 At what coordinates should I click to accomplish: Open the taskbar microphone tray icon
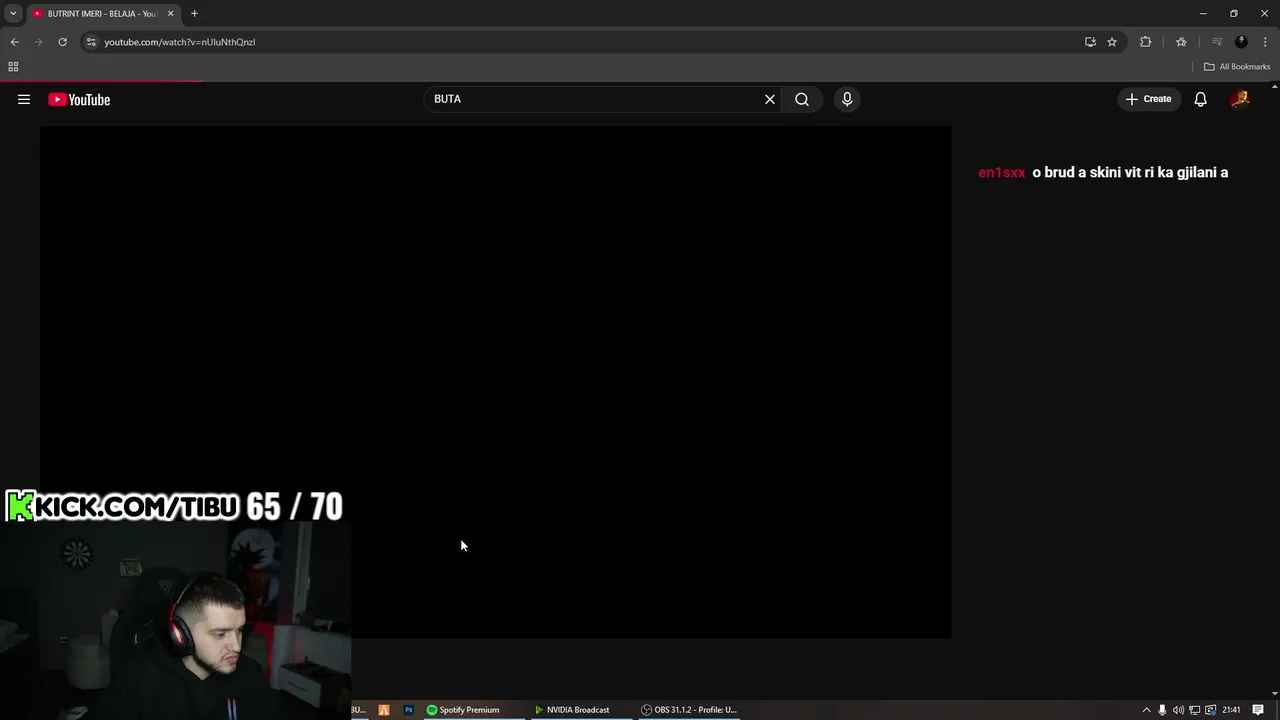(1162, 710)
